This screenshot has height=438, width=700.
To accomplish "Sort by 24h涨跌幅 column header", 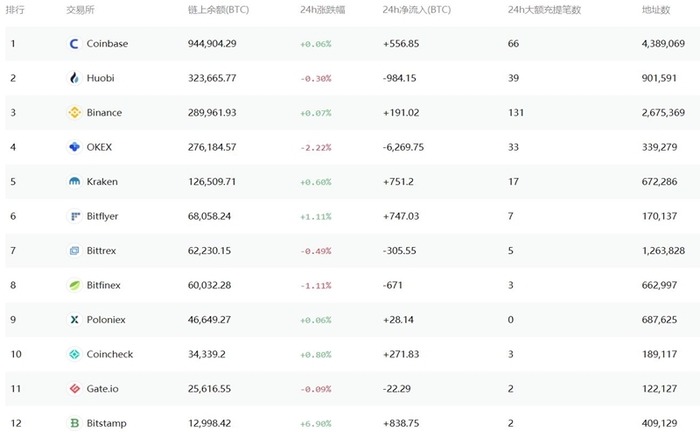I will click(x=322, y=9).
